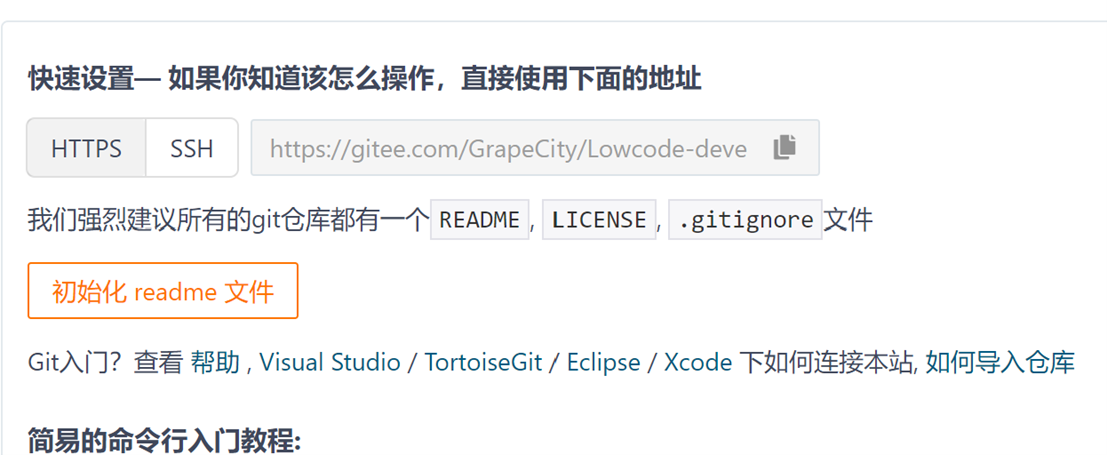Open the 如何导入仓库 link
Screen dimensions: 1107x455
click(x=1000, y=362)
